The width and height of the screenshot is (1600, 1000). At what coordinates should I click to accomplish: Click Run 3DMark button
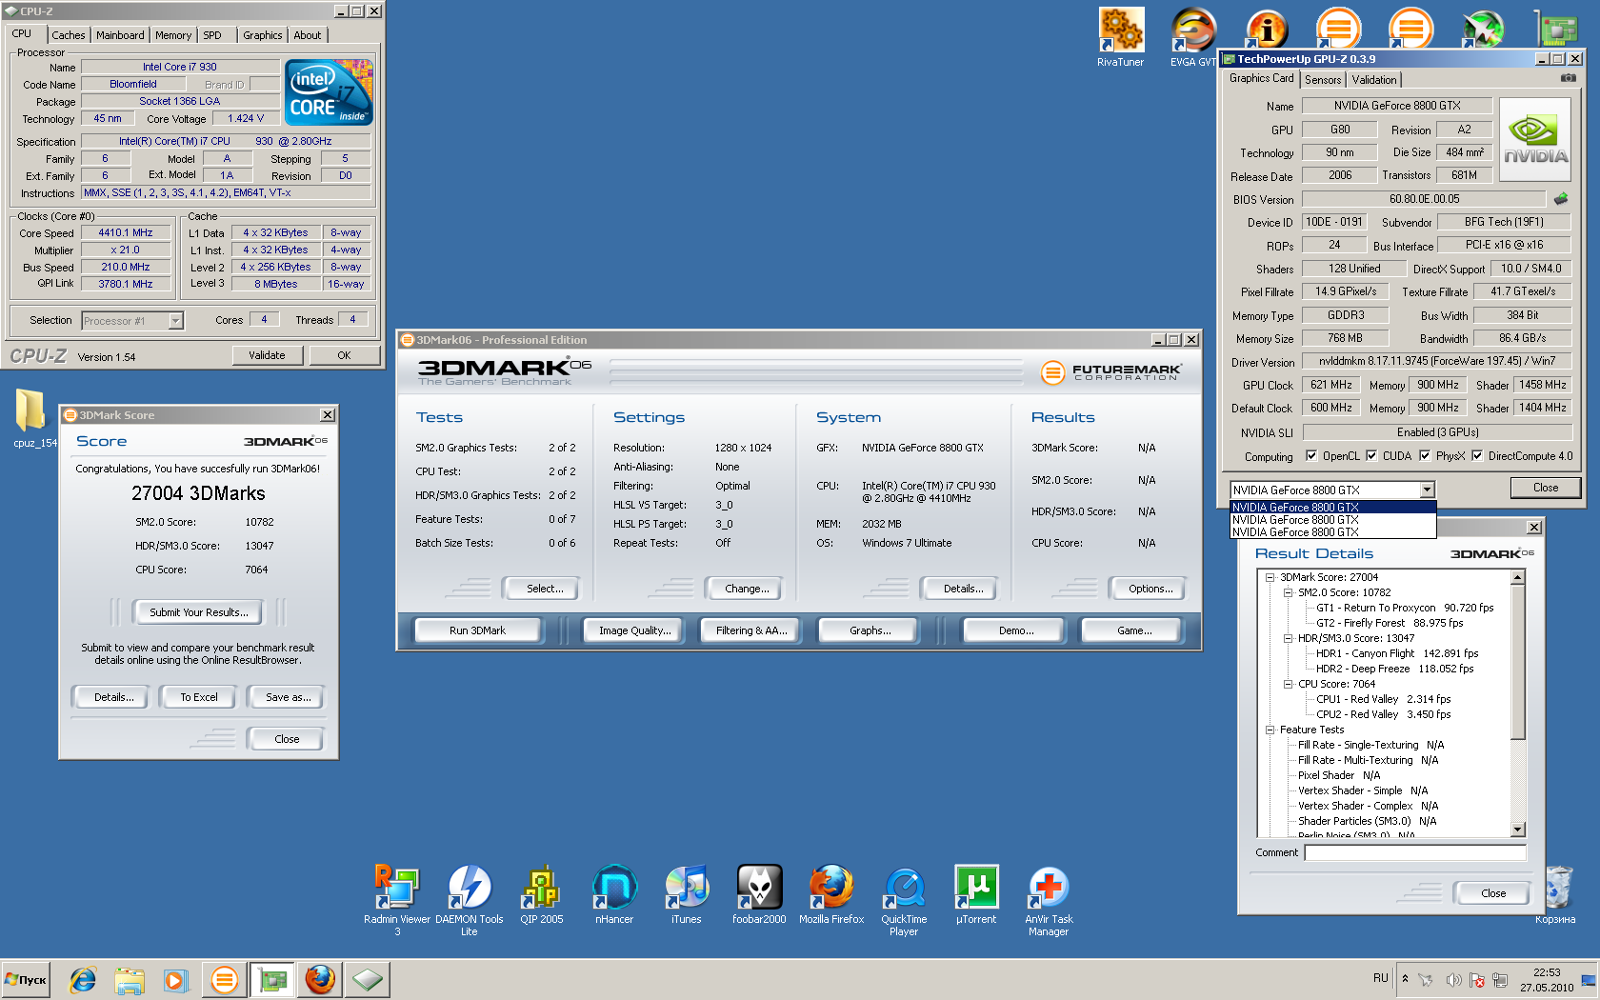[x=477, y=630]
